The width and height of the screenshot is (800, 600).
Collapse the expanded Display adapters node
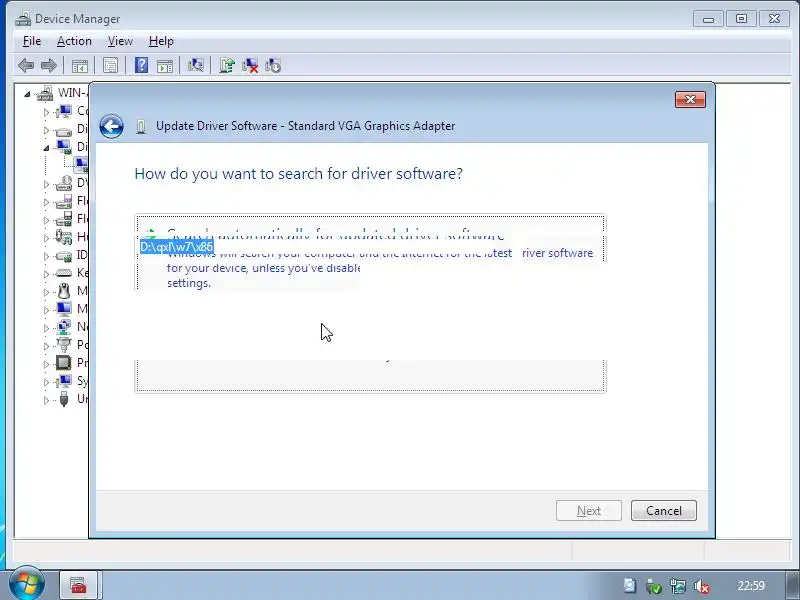(x=46, y=148)
